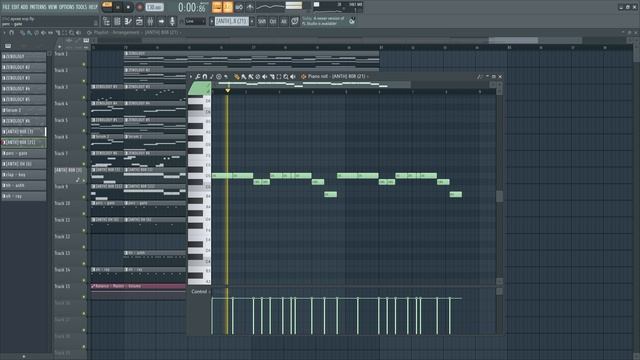Image resolution: width=640 pixels, height=360 pixels.
Task: Open the VIEW menu
Action: 52,7
